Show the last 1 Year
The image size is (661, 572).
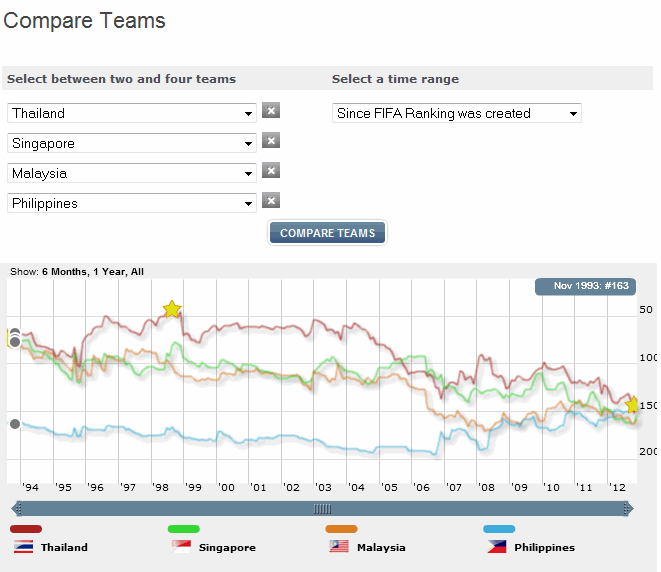tap(109, 272)
